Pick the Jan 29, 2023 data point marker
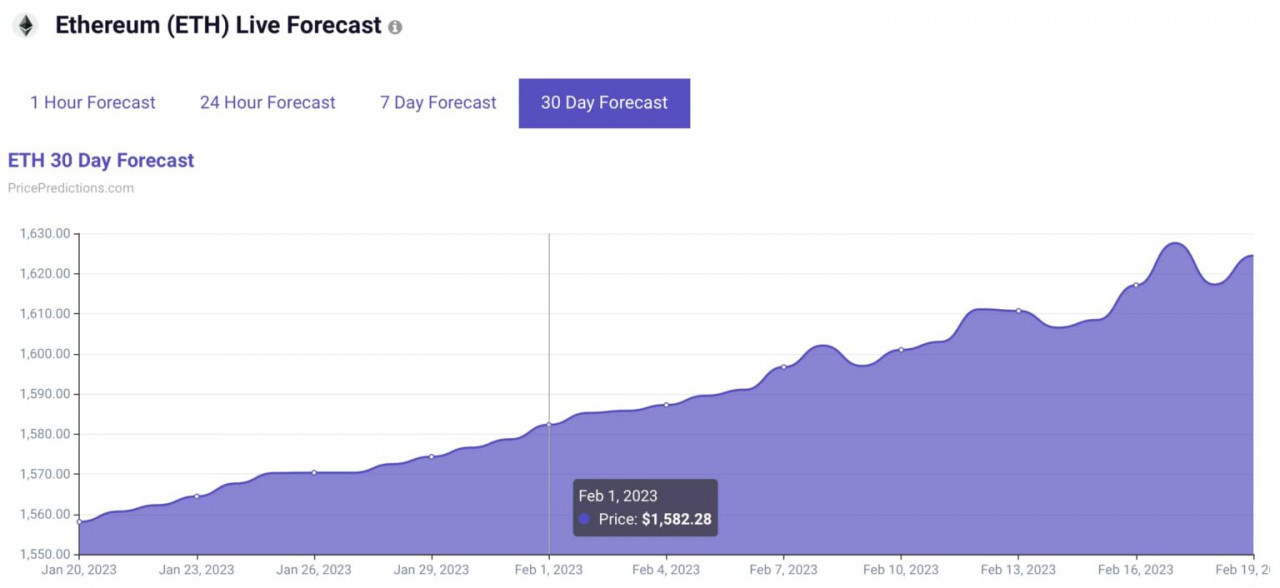Image resolution: width=1280 pixels, height=588 pixels. 431,456
